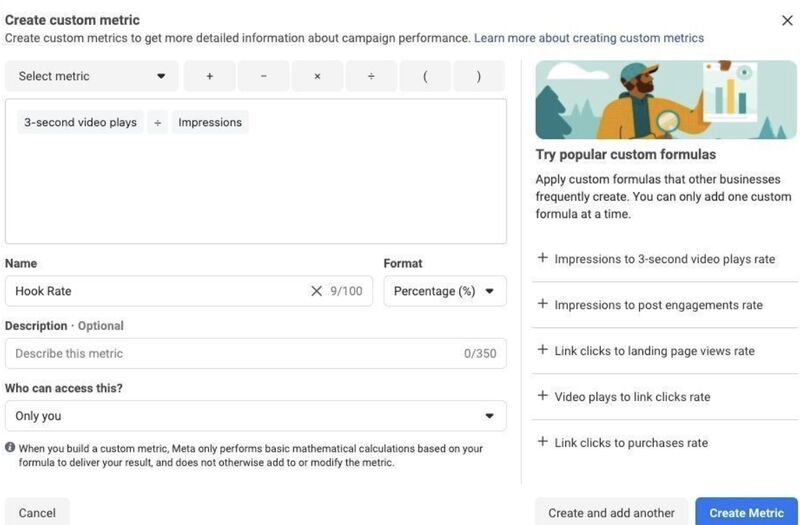Viewport: 800px width, 525px height.
Task: Open the Who can access dropdown
Action: (x=255, y=416)
